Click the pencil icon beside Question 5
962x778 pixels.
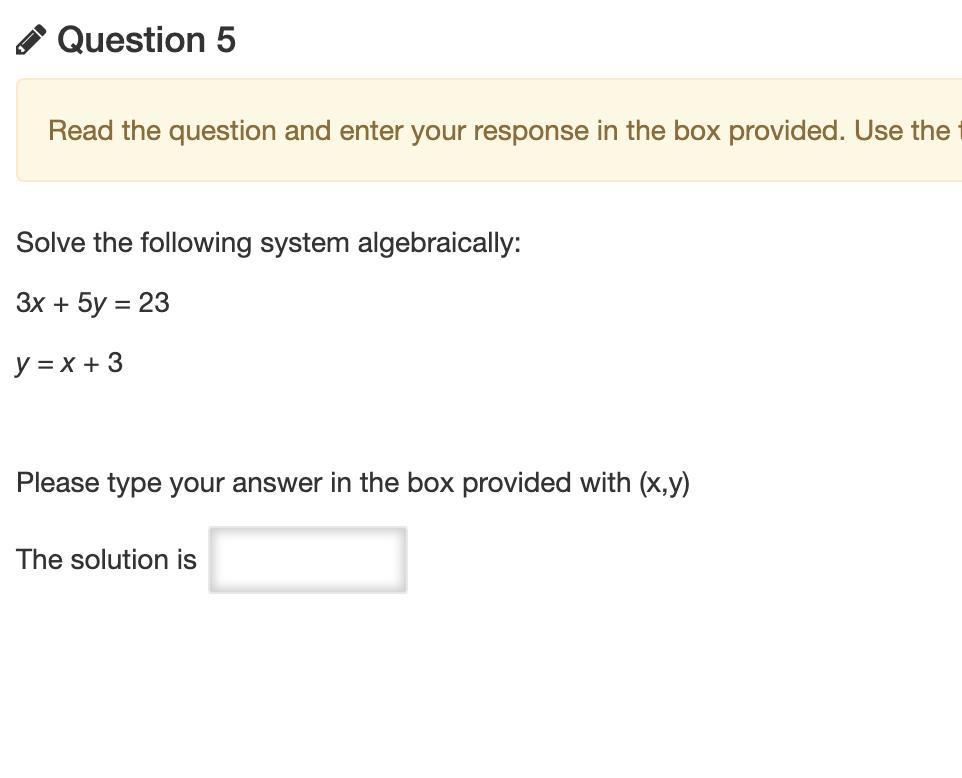click(30, 40)
